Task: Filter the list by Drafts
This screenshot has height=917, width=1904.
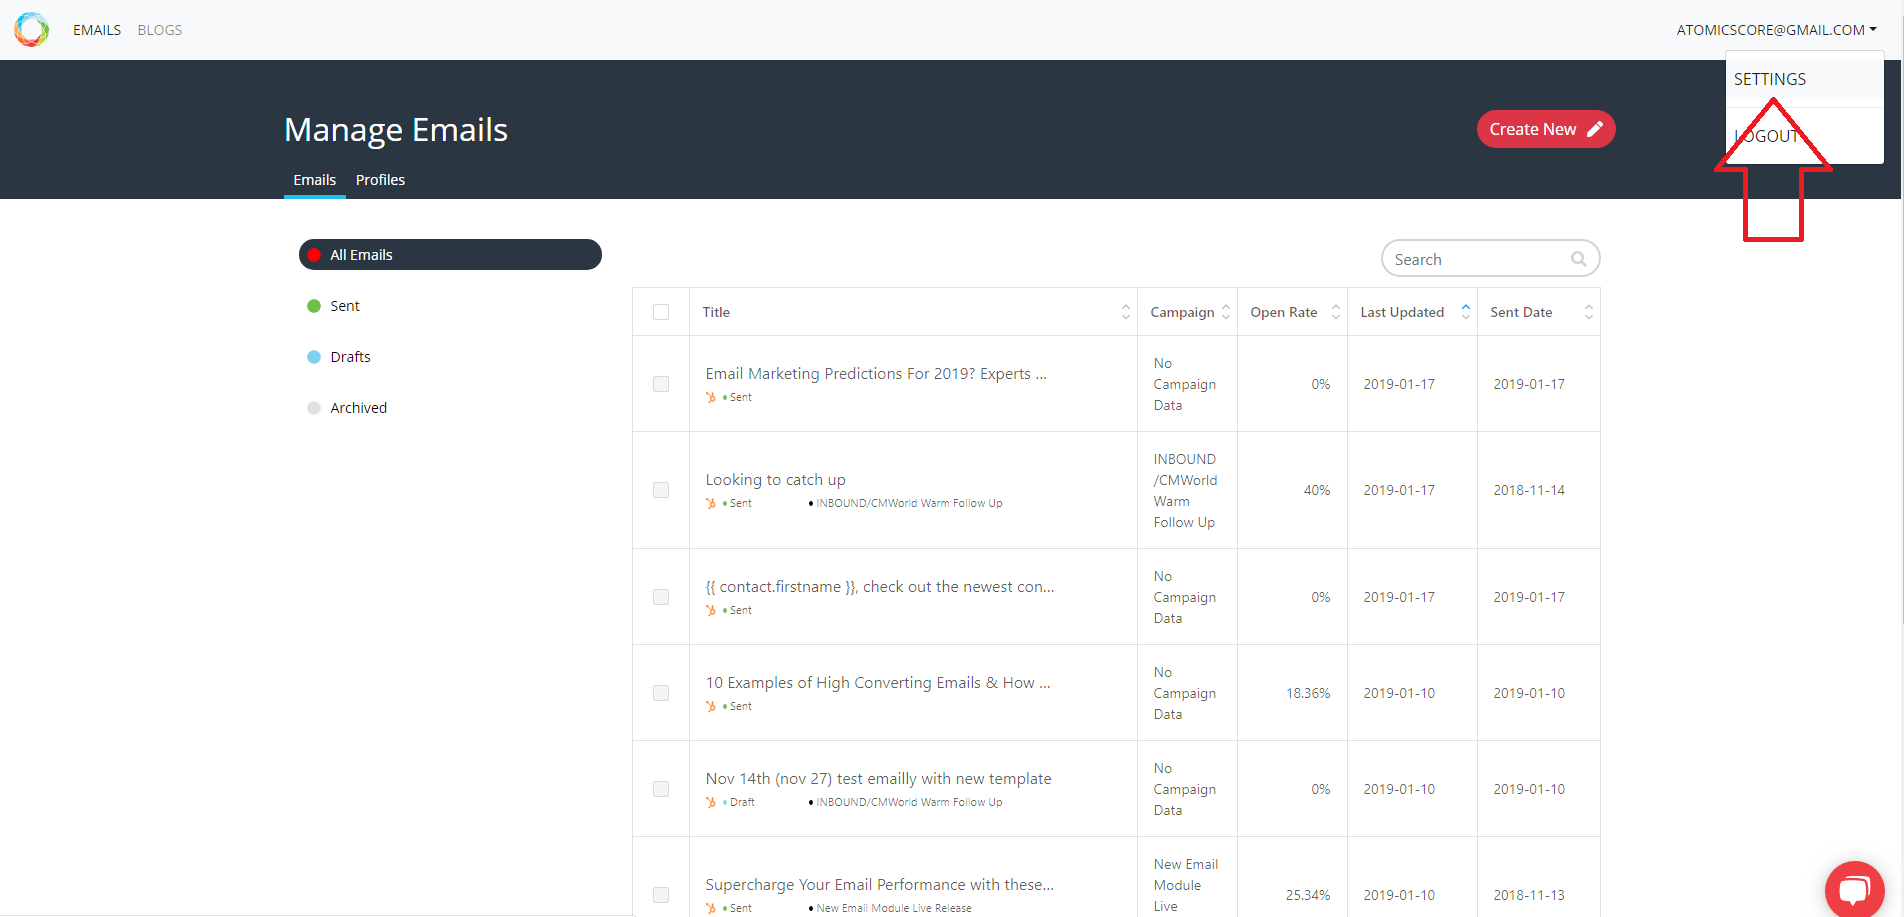Action: (x=350, y=357)
